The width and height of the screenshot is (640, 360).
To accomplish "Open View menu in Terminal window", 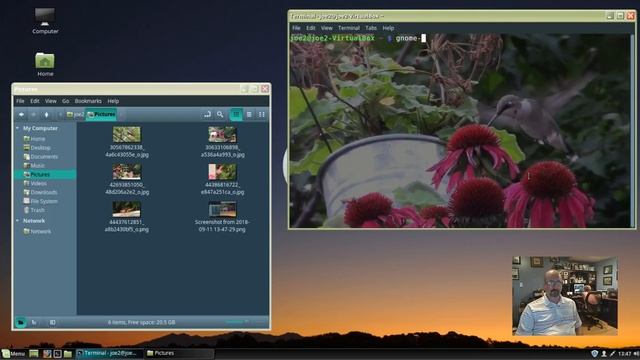I will click(327, 28).
